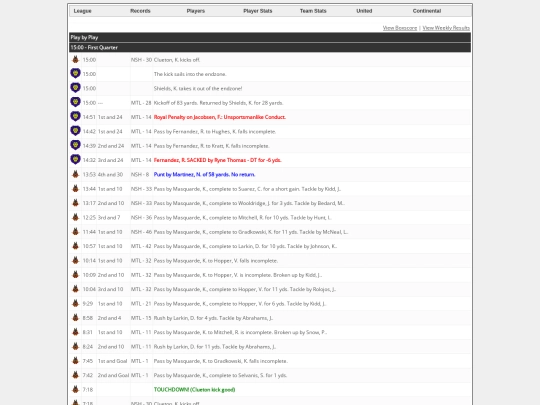Follow the View Weekly Results link
The height and width of the screenshot is (405, 540).
pos(446,28)
